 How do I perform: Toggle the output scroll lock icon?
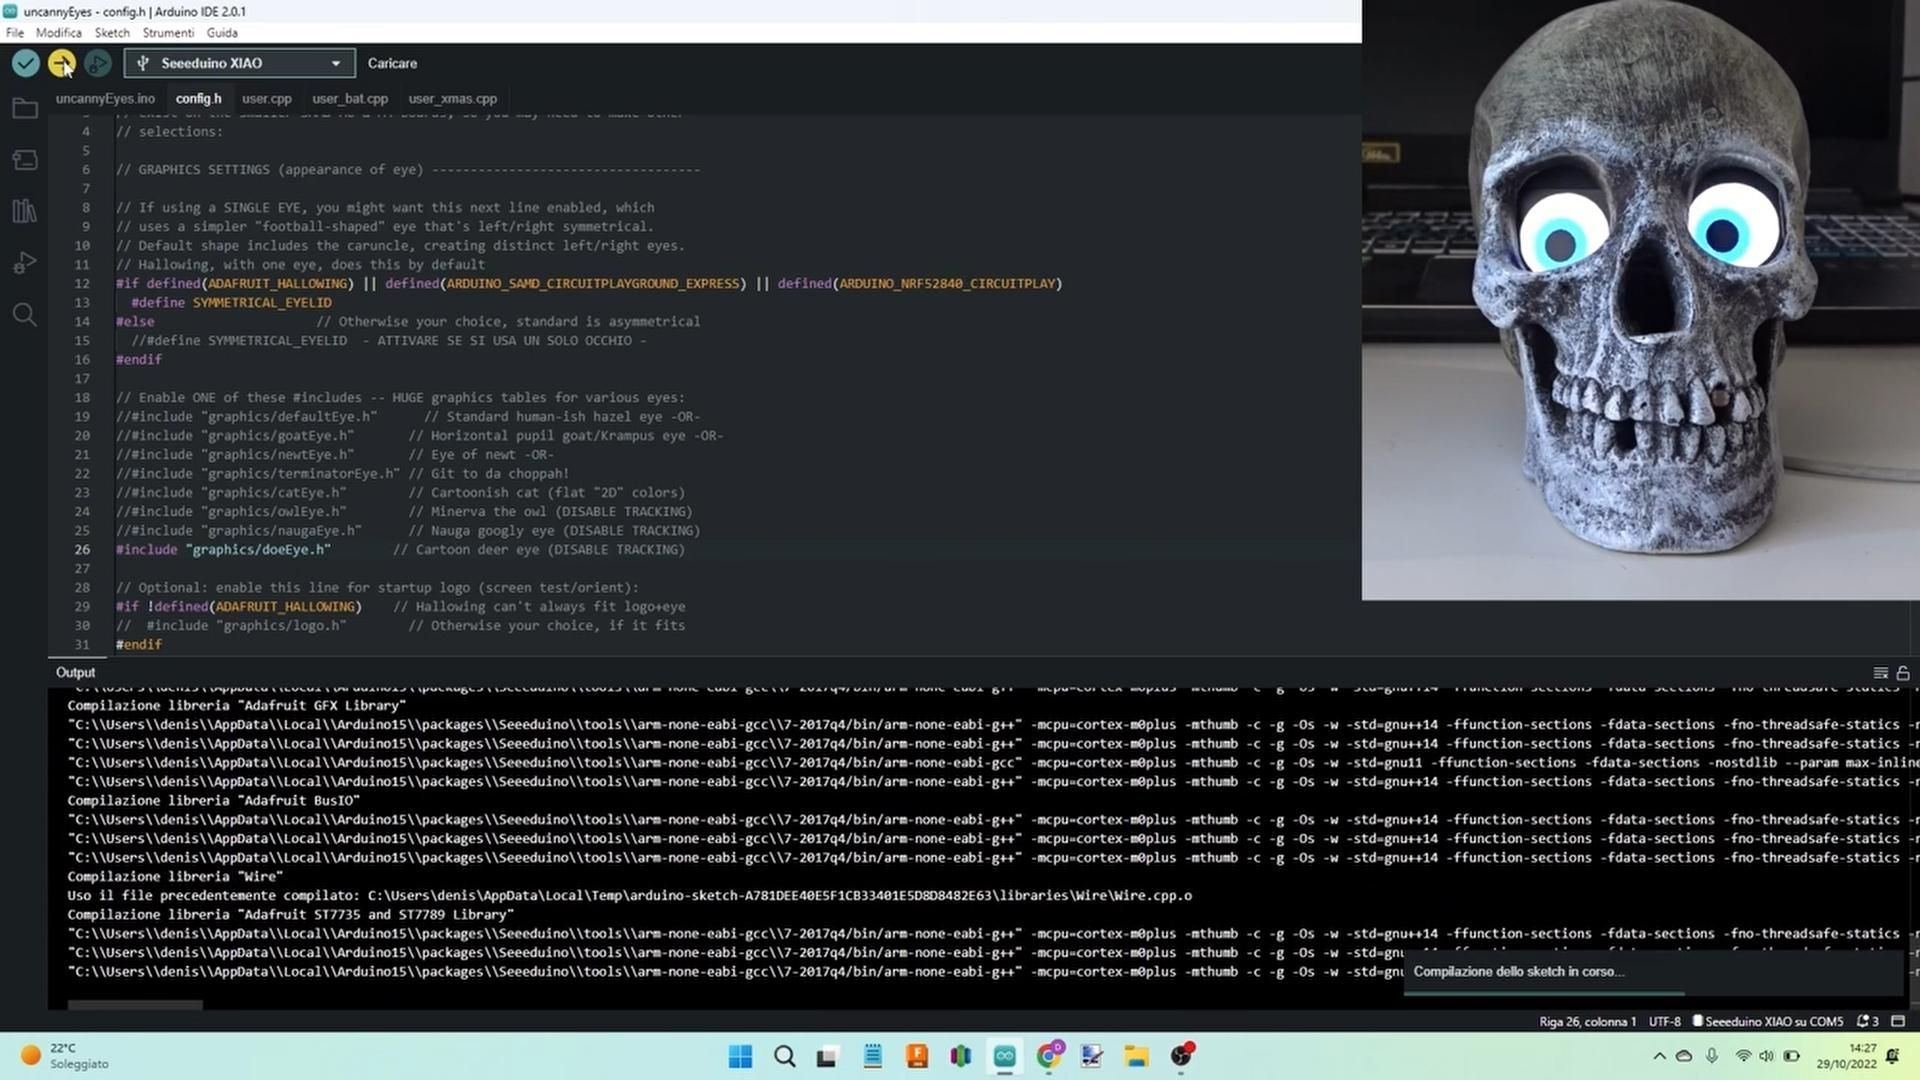pyautogui.click(x=1903, y=673)
